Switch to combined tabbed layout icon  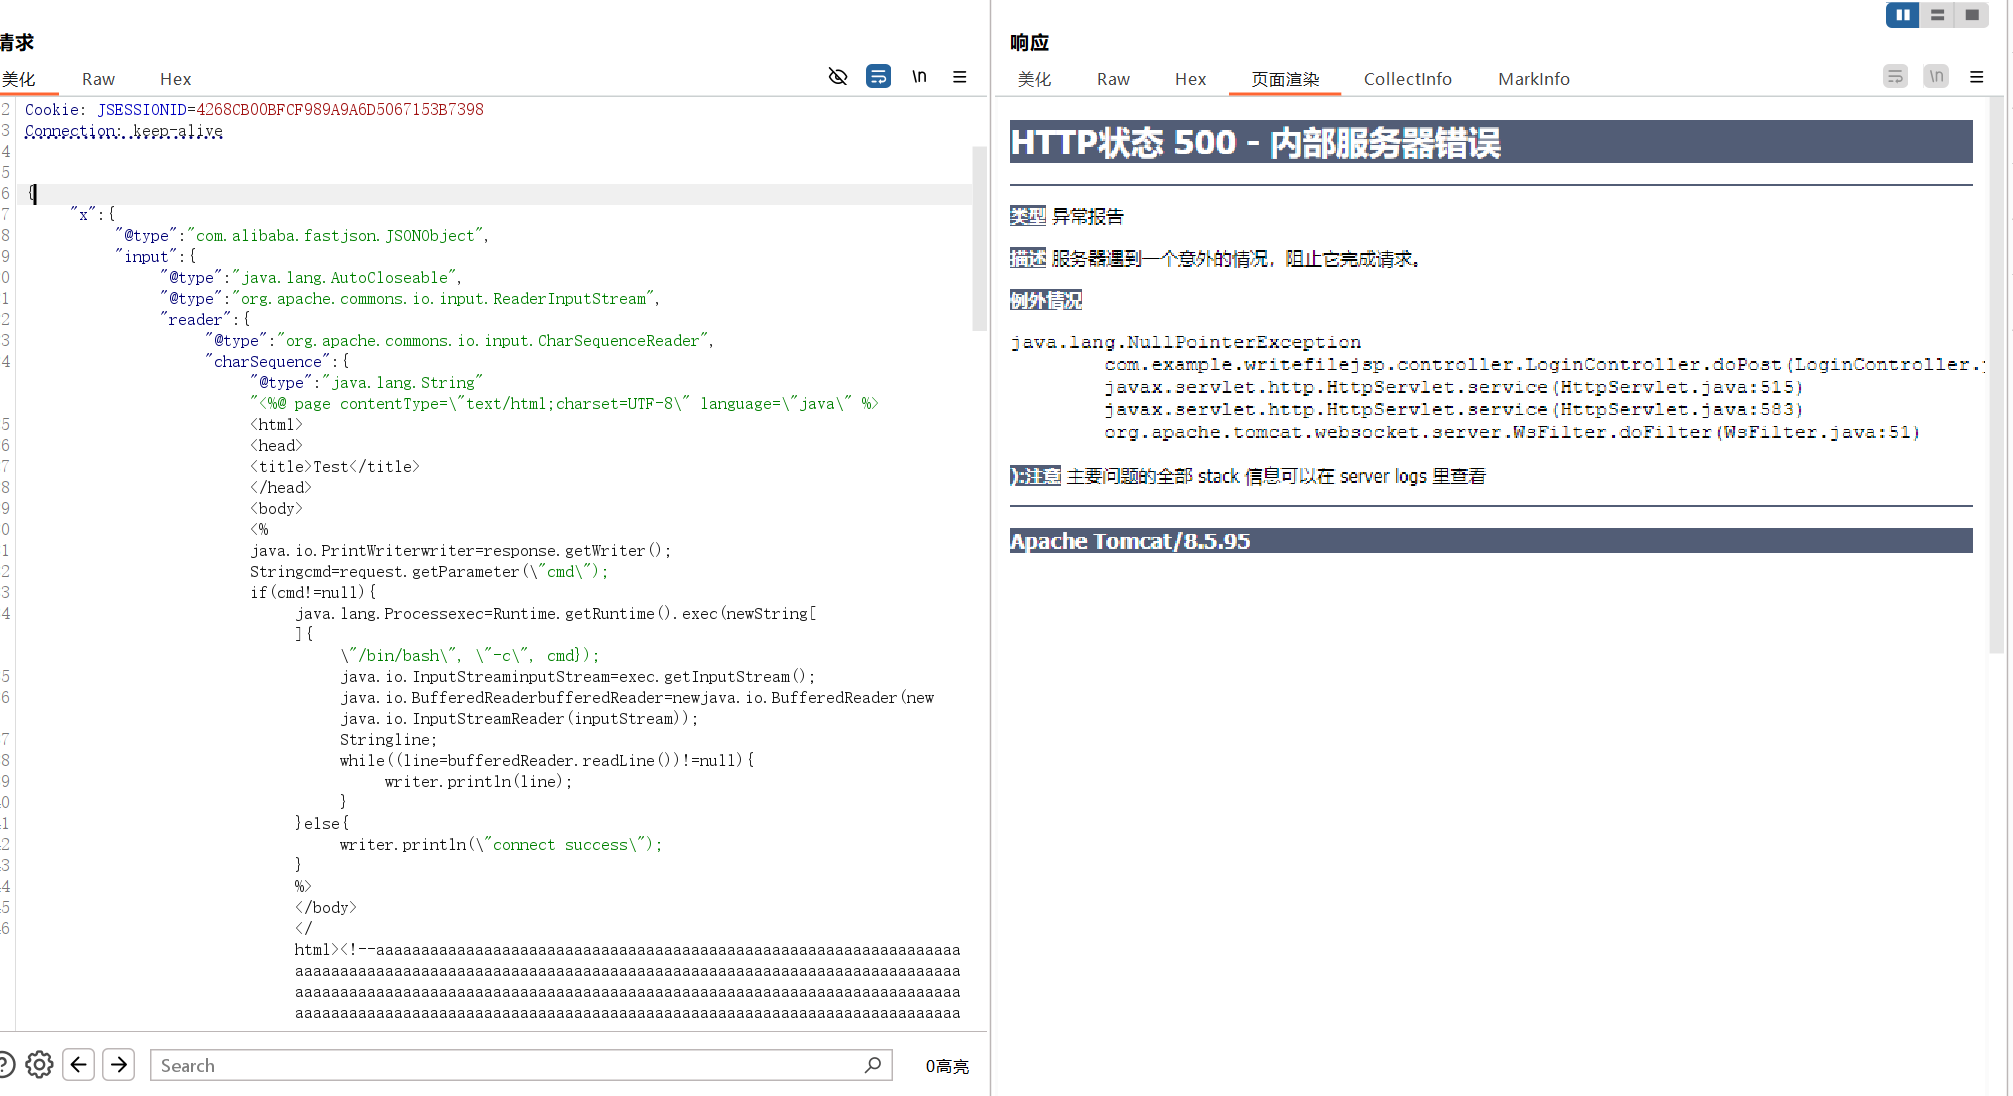1972,15
